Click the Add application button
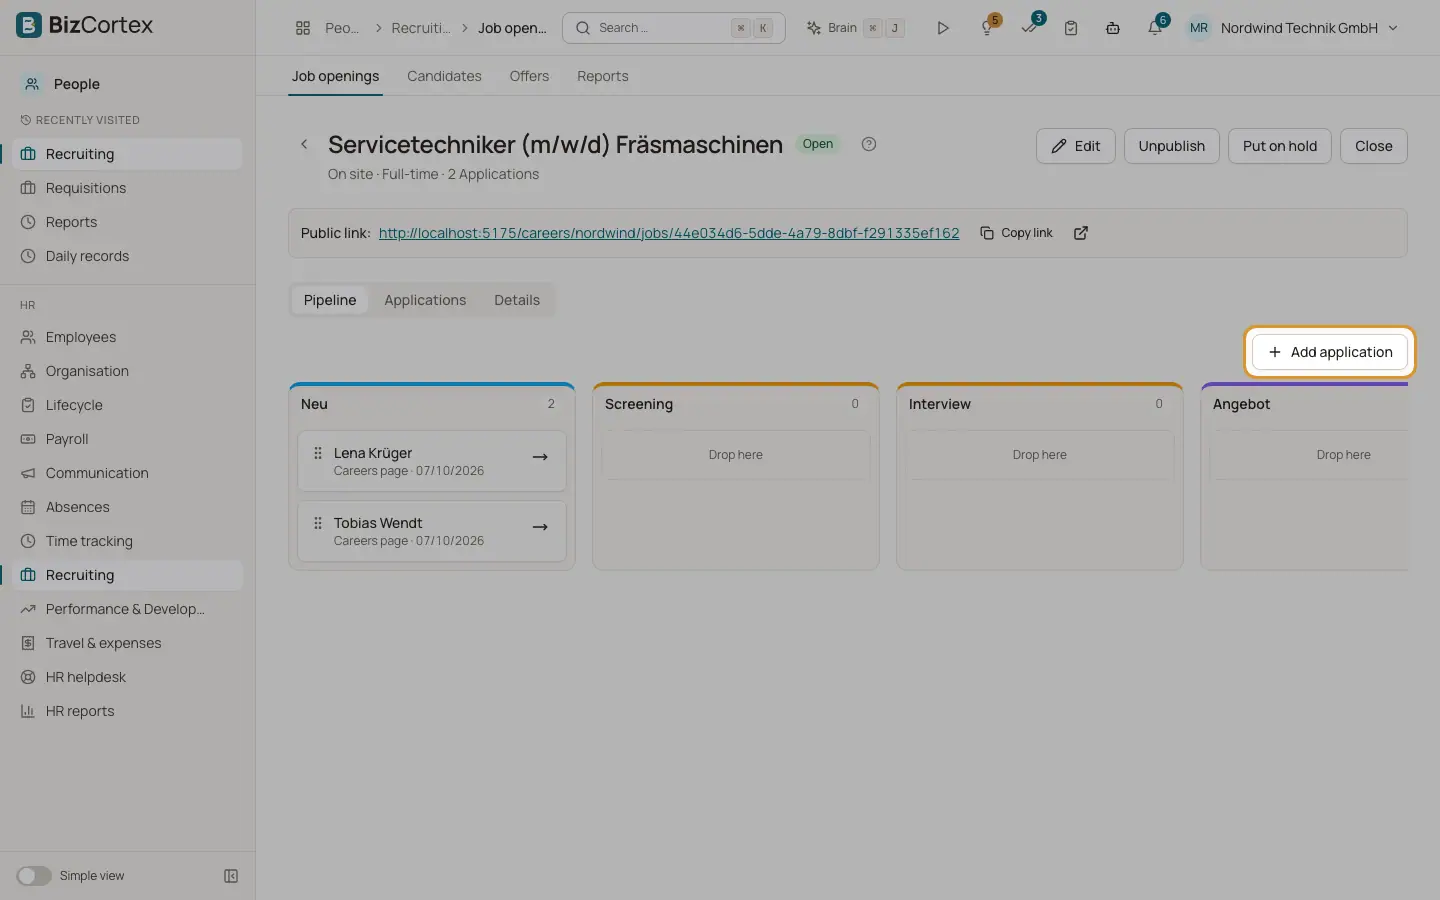The width and height of the screenshot is (1440, 900). click(x=1330, y=352)
